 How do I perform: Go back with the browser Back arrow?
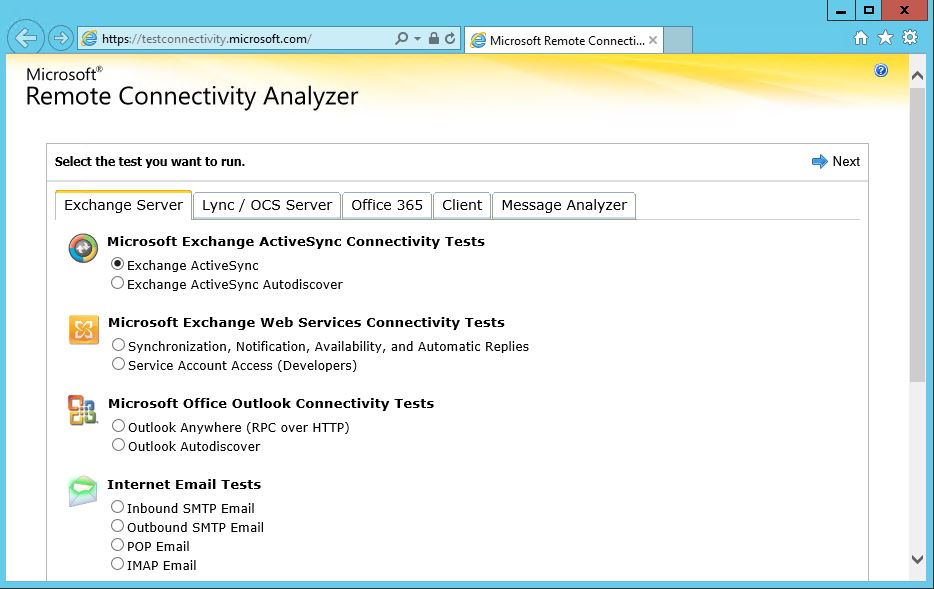point(26,38)
